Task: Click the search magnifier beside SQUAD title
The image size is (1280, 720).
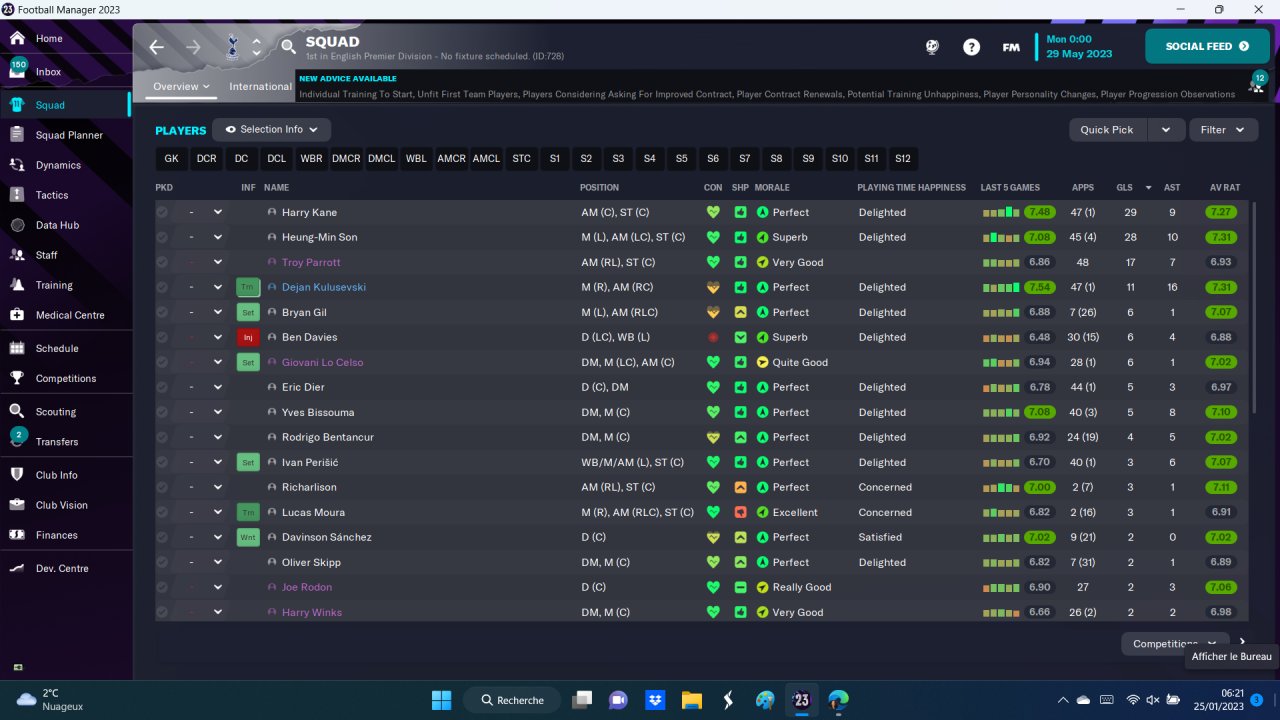Action: click(288, 46)
